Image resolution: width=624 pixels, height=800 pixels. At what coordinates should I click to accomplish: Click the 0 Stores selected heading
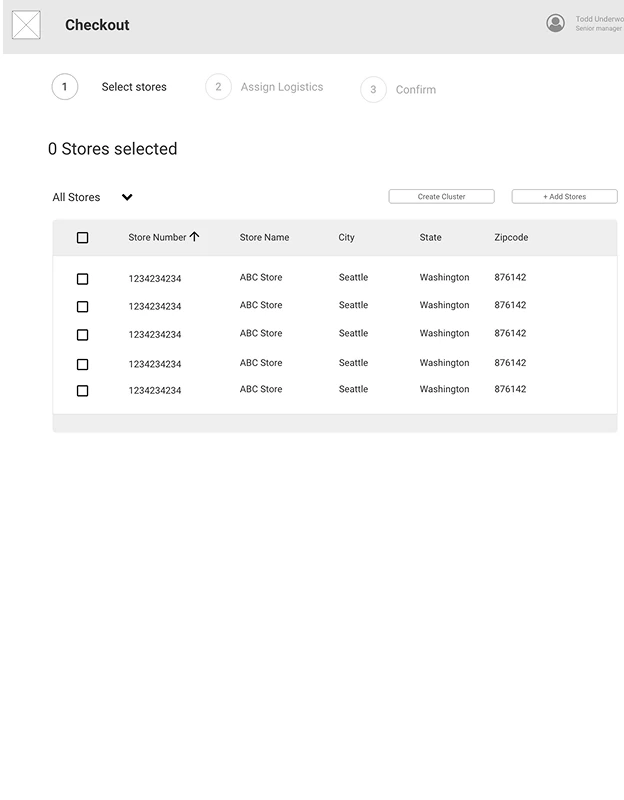[113, 149]
